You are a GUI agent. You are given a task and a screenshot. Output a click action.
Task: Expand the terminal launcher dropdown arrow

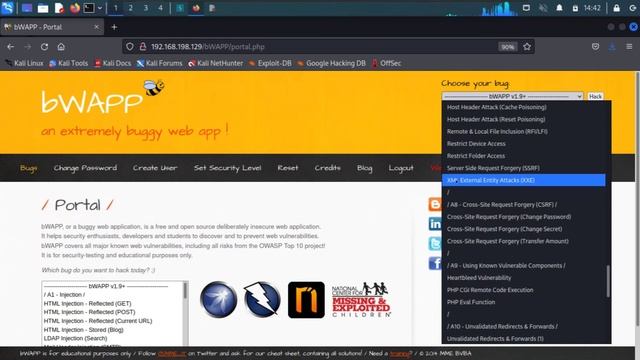[x=100, y=8]
